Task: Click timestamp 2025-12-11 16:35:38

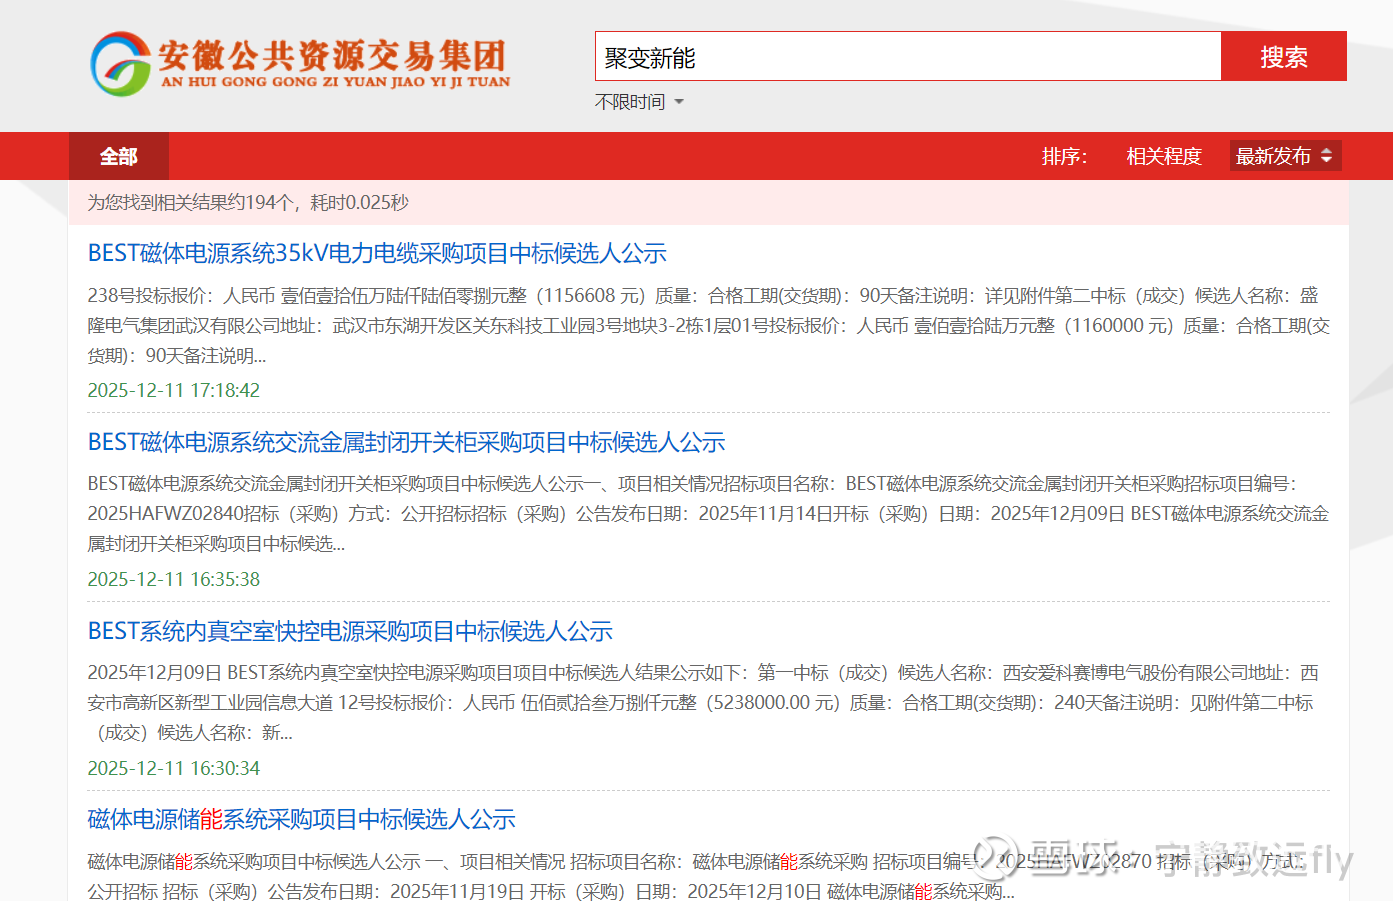Action: point(174,579)
